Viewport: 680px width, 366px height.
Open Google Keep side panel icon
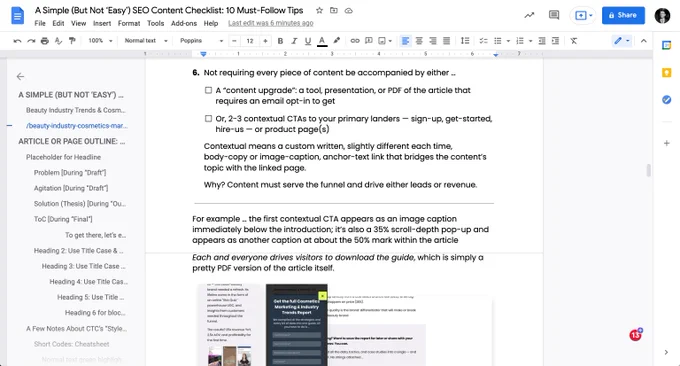(667, 72)
